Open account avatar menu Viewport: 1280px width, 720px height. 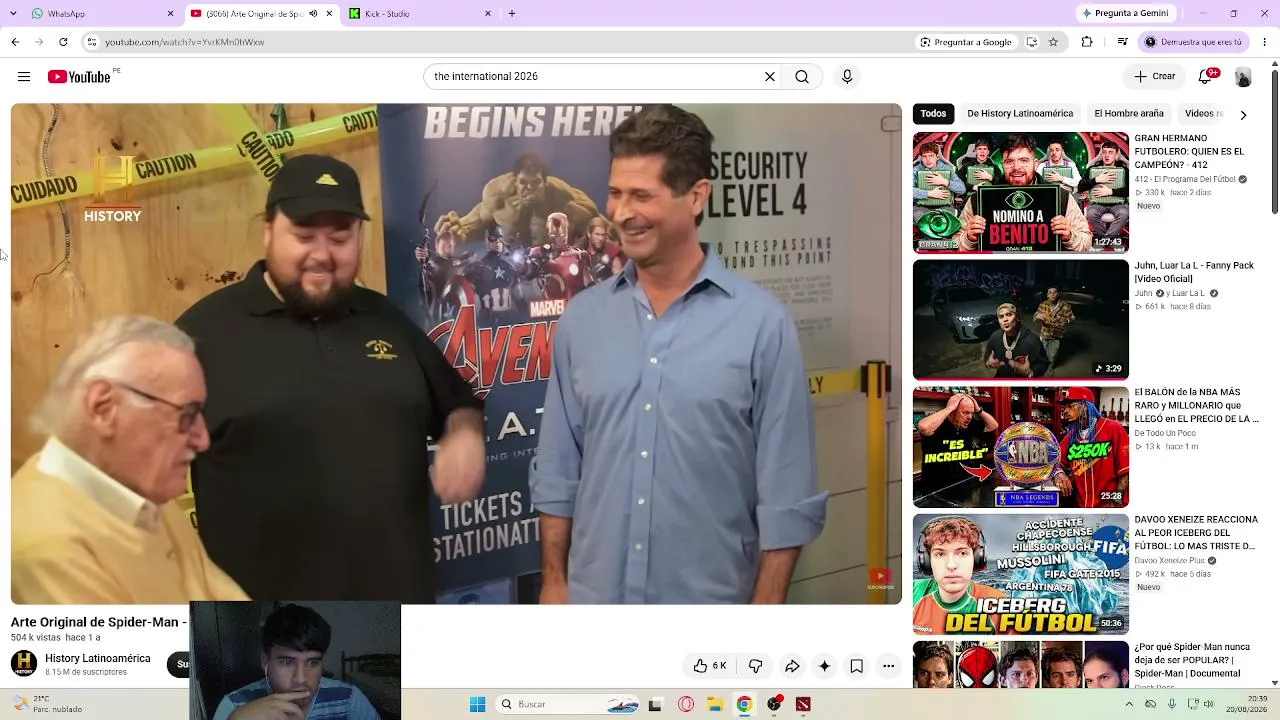pos(1243,77)
